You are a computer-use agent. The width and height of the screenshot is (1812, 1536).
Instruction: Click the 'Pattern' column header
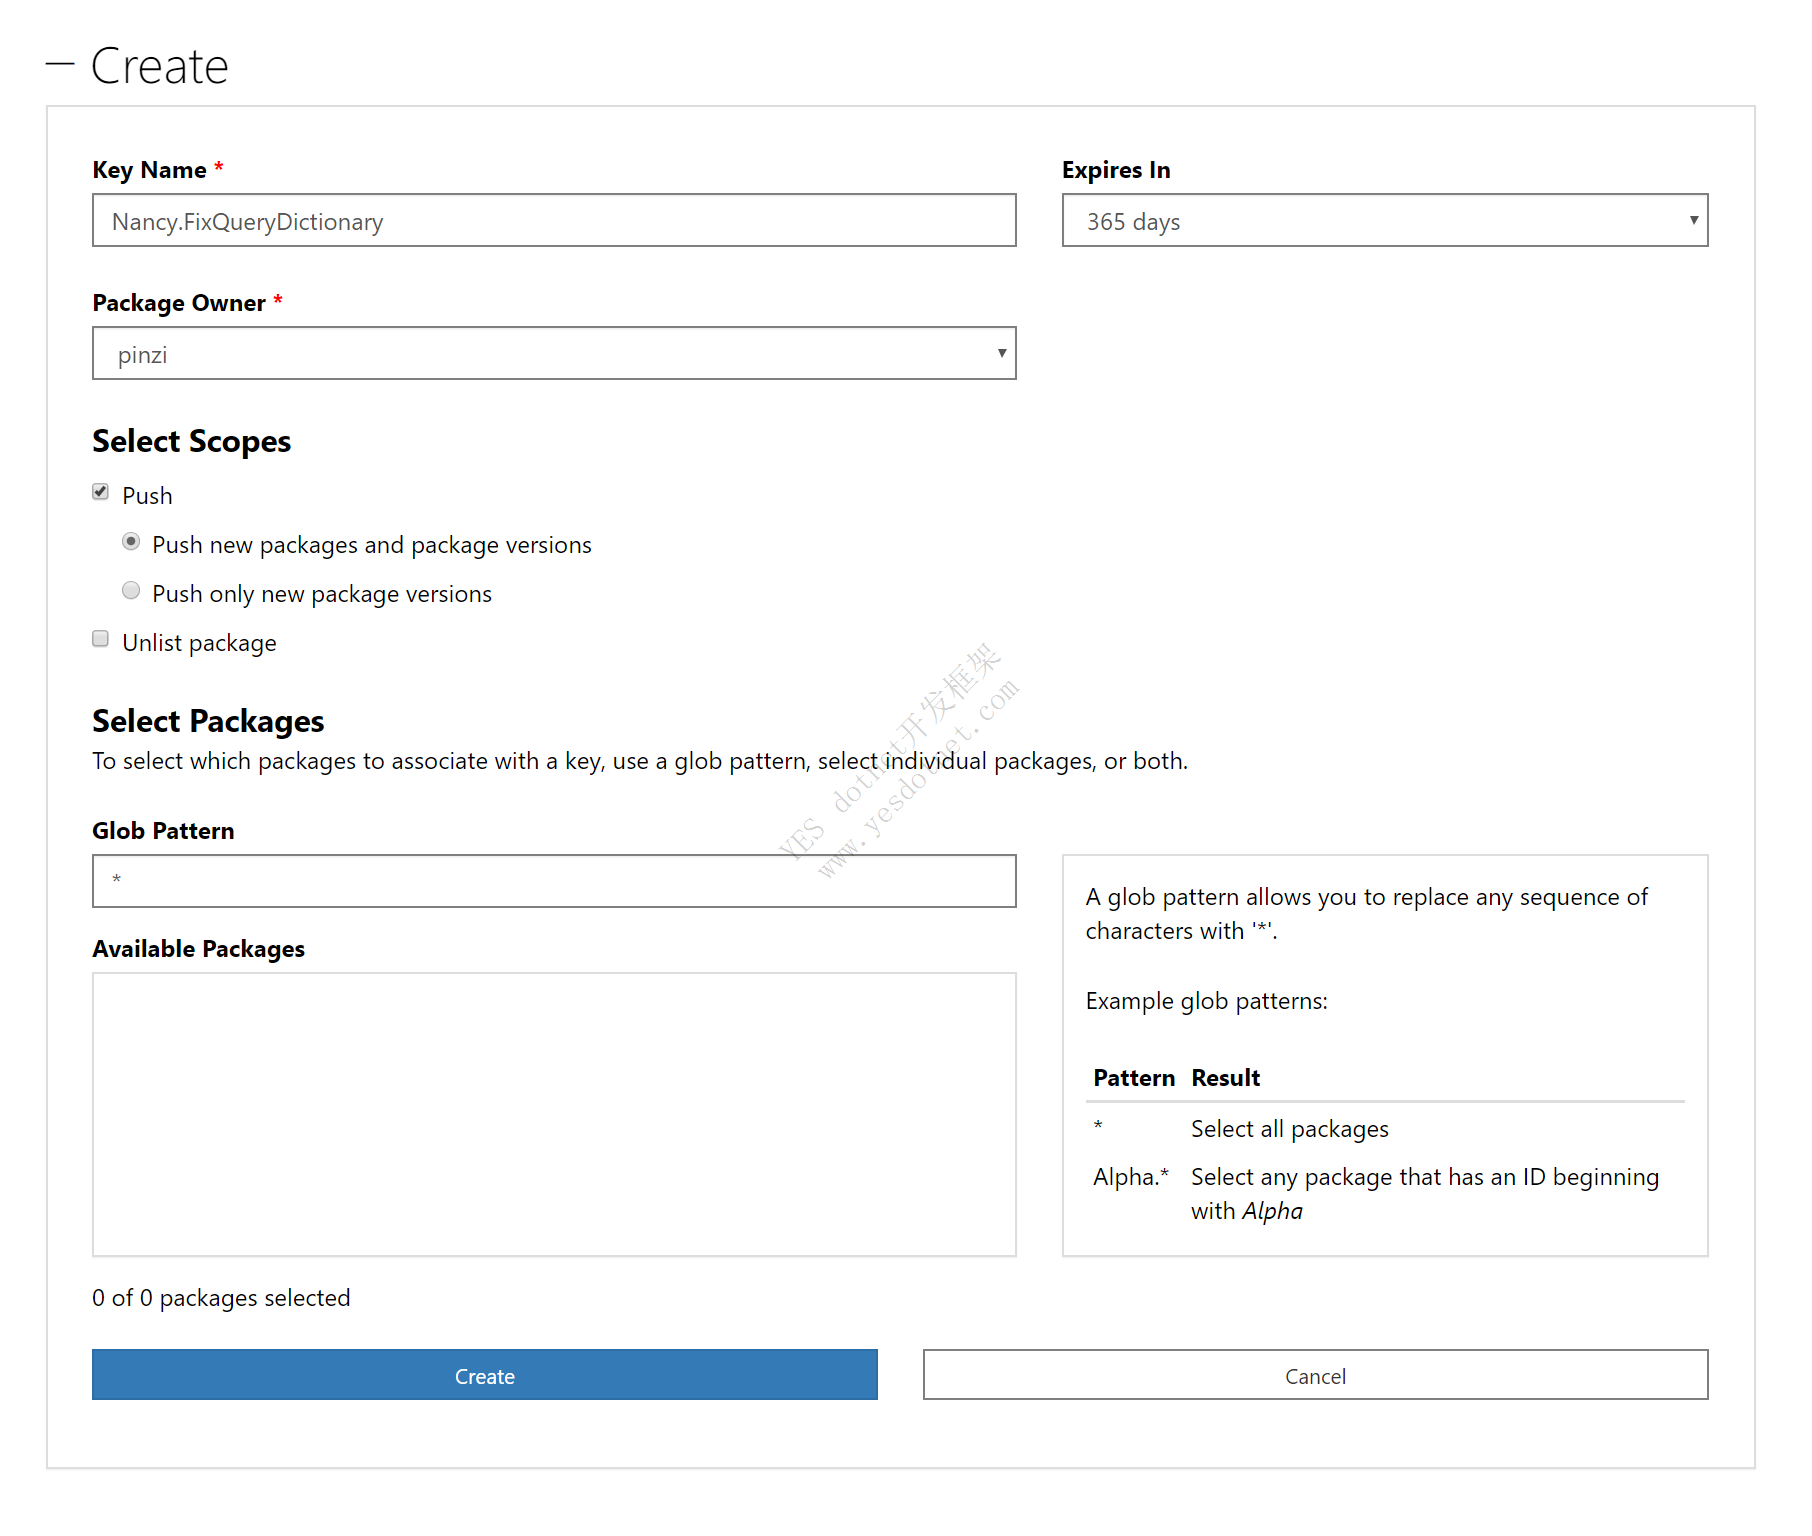(x=1134, y=1078)
